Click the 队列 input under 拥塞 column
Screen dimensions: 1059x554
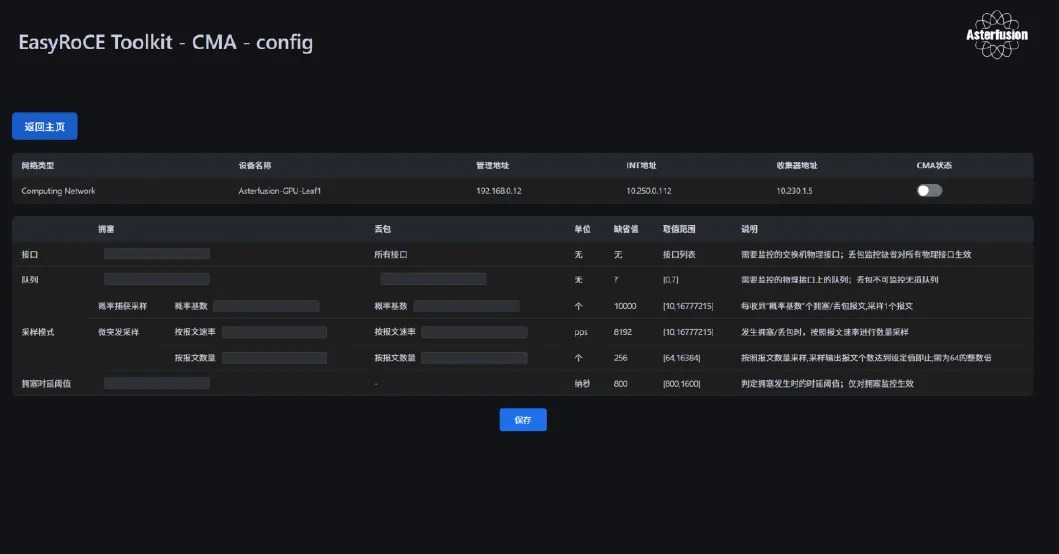click(157, 279)
